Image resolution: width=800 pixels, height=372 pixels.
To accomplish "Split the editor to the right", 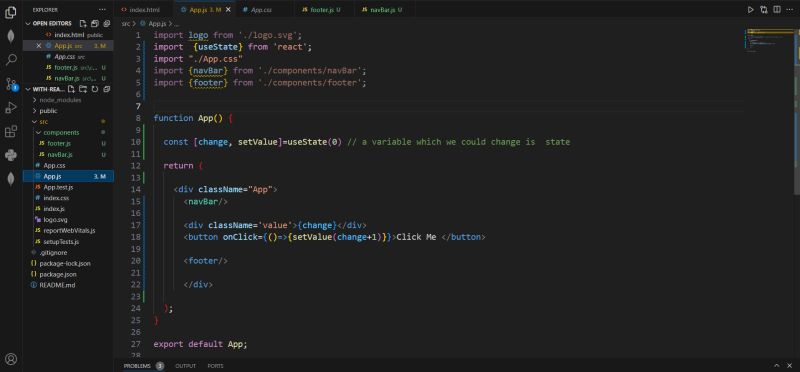I will point(777,10).
